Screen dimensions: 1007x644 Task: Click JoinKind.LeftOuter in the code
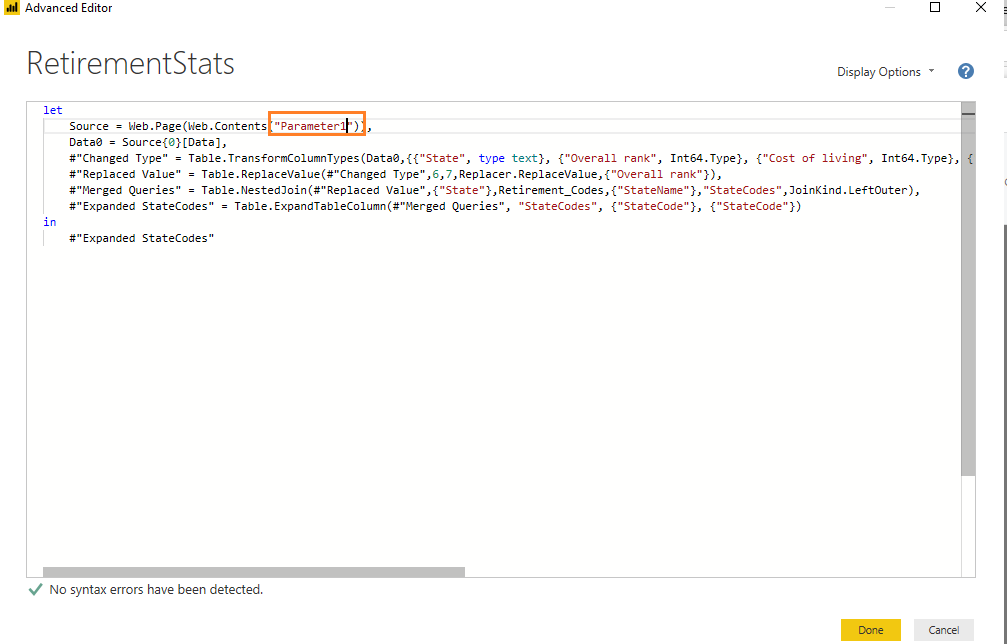[x=850, y=191]
